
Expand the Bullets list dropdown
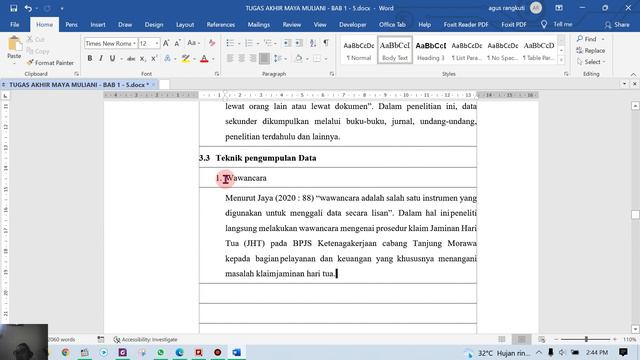tap(239, 43)
